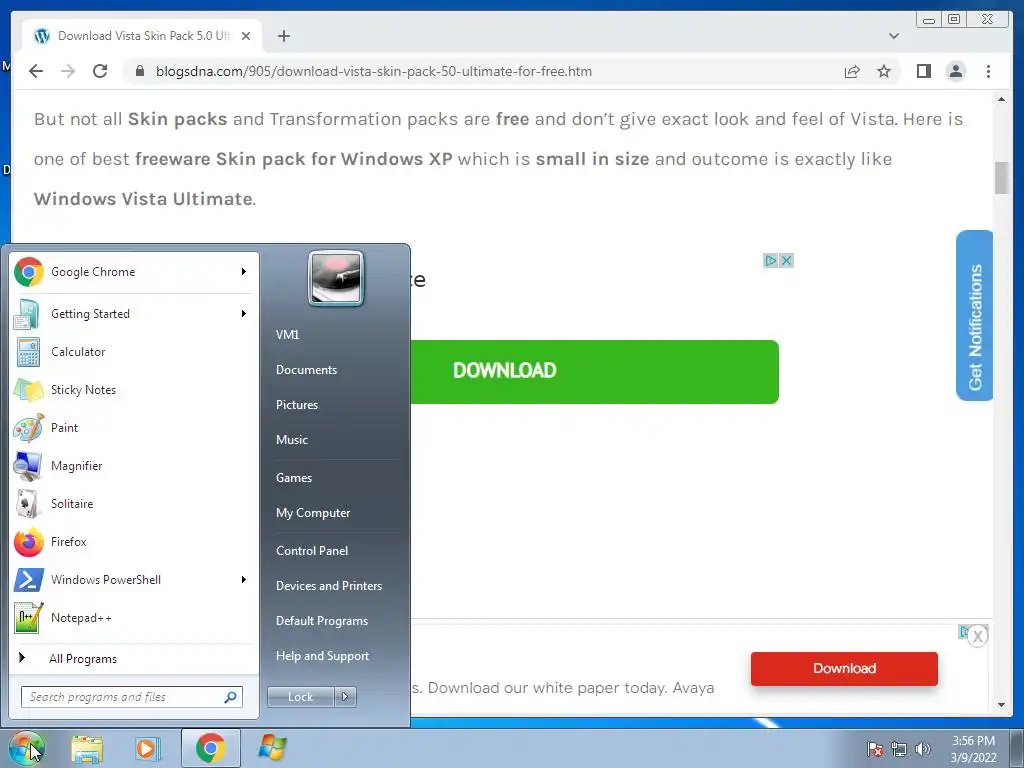Screen dimensions: 1024x768
Task: Click the volume speaker tray icon
Action: pyautogui.click(x=922, y=749)
